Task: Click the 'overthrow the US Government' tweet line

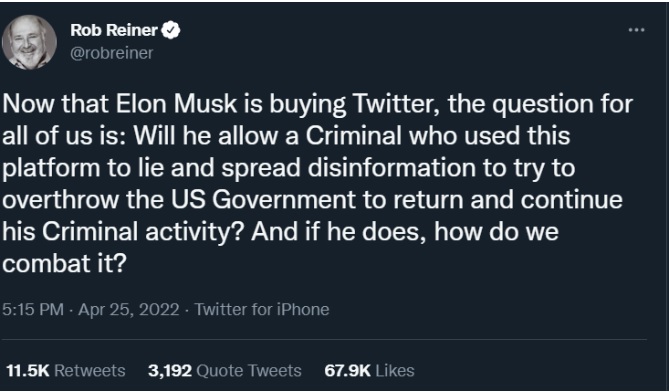Action: point(312,200)
